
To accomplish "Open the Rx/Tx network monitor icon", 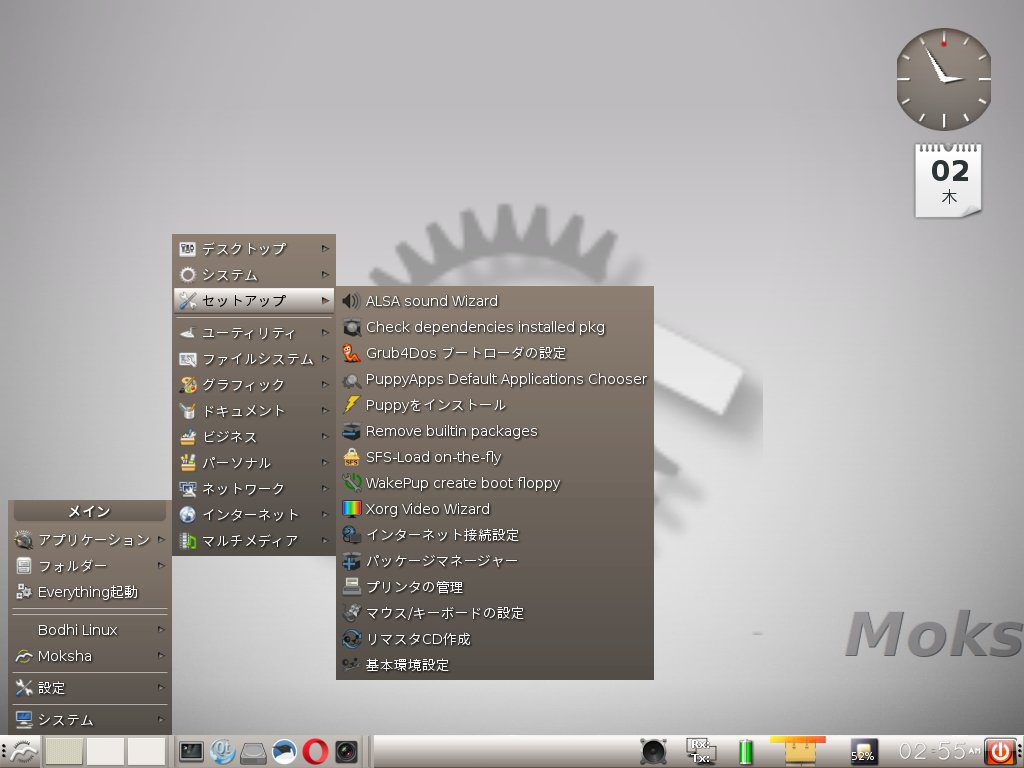I will click(x=700, y=750).
